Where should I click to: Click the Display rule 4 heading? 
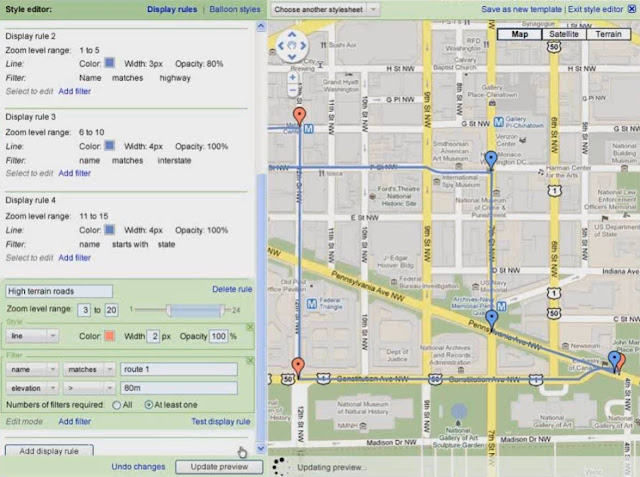point(31,200)
